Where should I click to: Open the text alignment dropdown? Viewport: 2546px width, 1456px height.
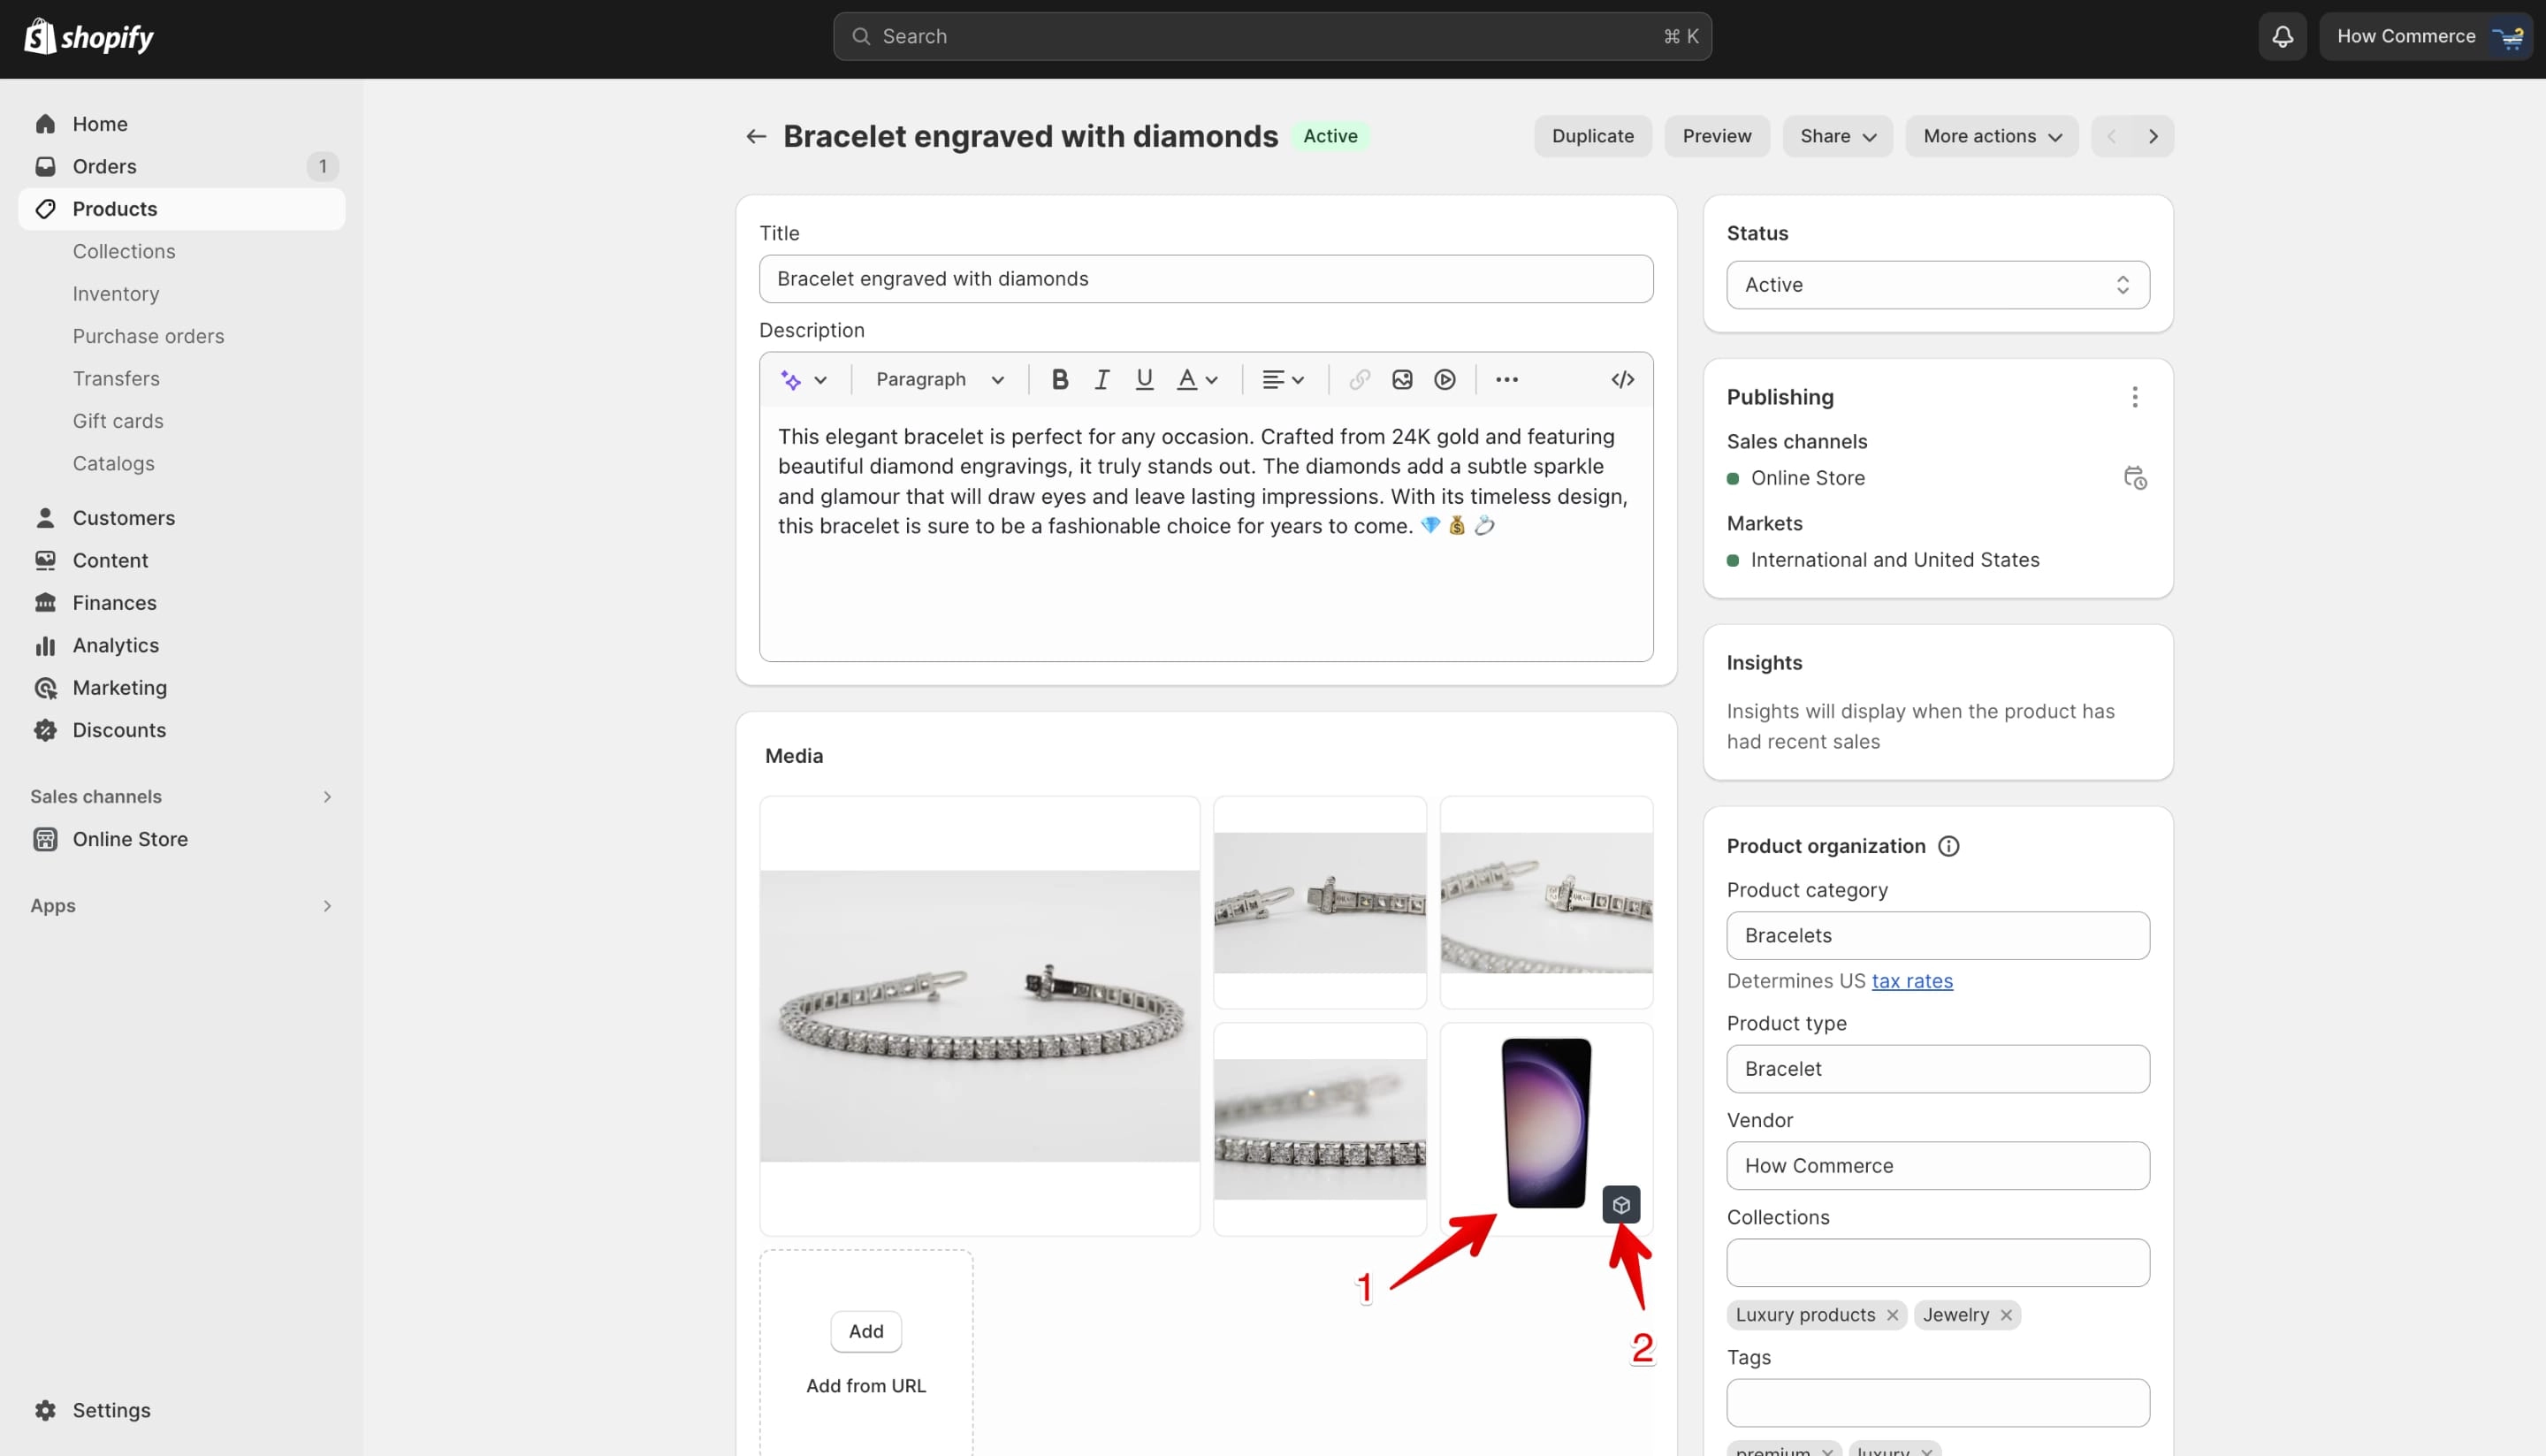pos(1283,380)
